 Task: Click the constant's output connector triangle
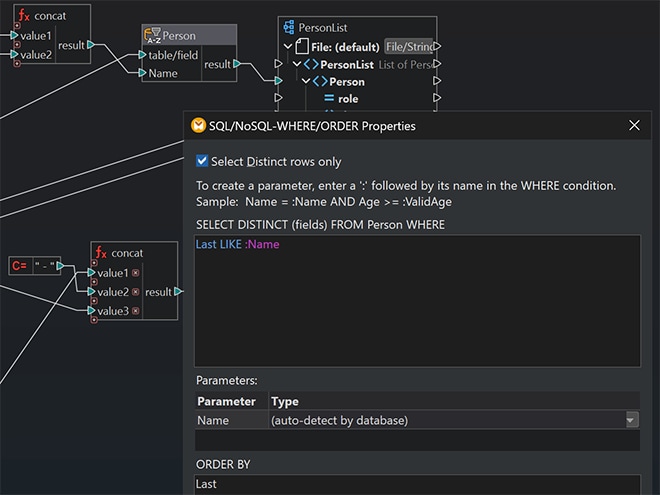coord(60,266)
